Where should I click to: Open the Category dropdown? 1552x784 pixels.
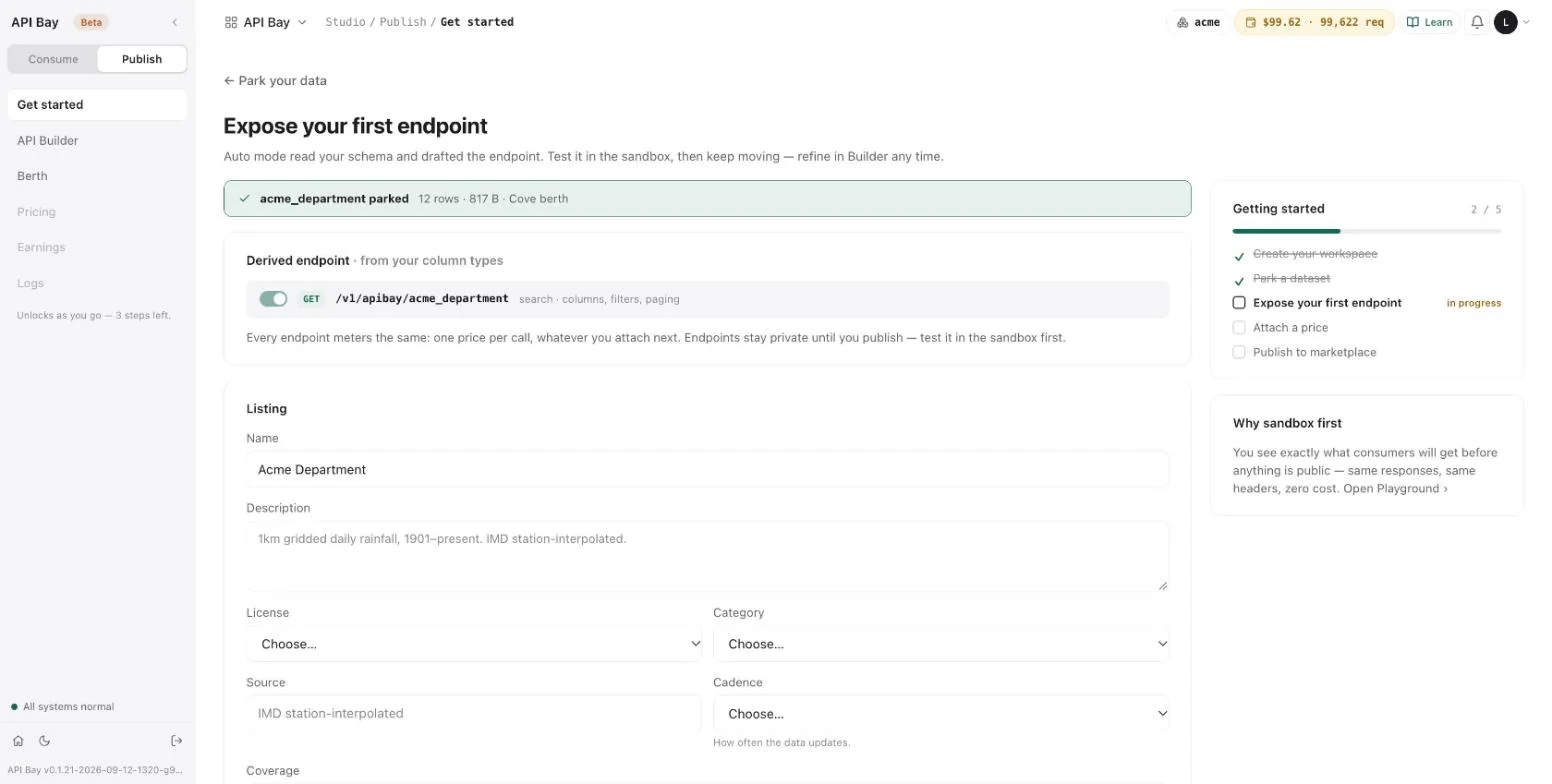click(941, 644)
